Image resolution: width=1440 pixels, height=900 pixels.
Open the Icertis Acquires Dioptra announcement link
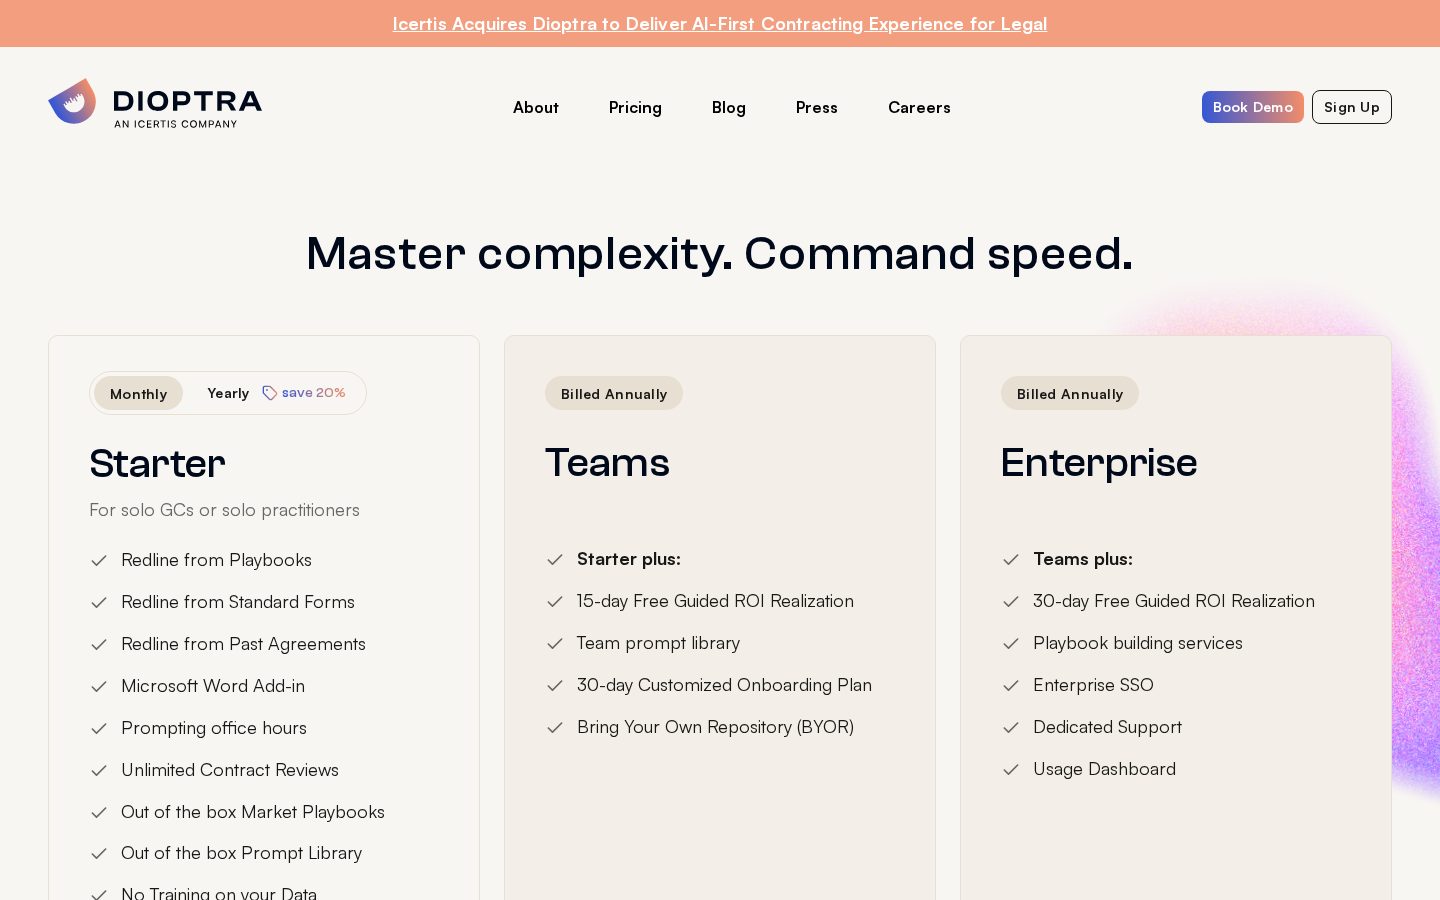(x=720, y=23)
